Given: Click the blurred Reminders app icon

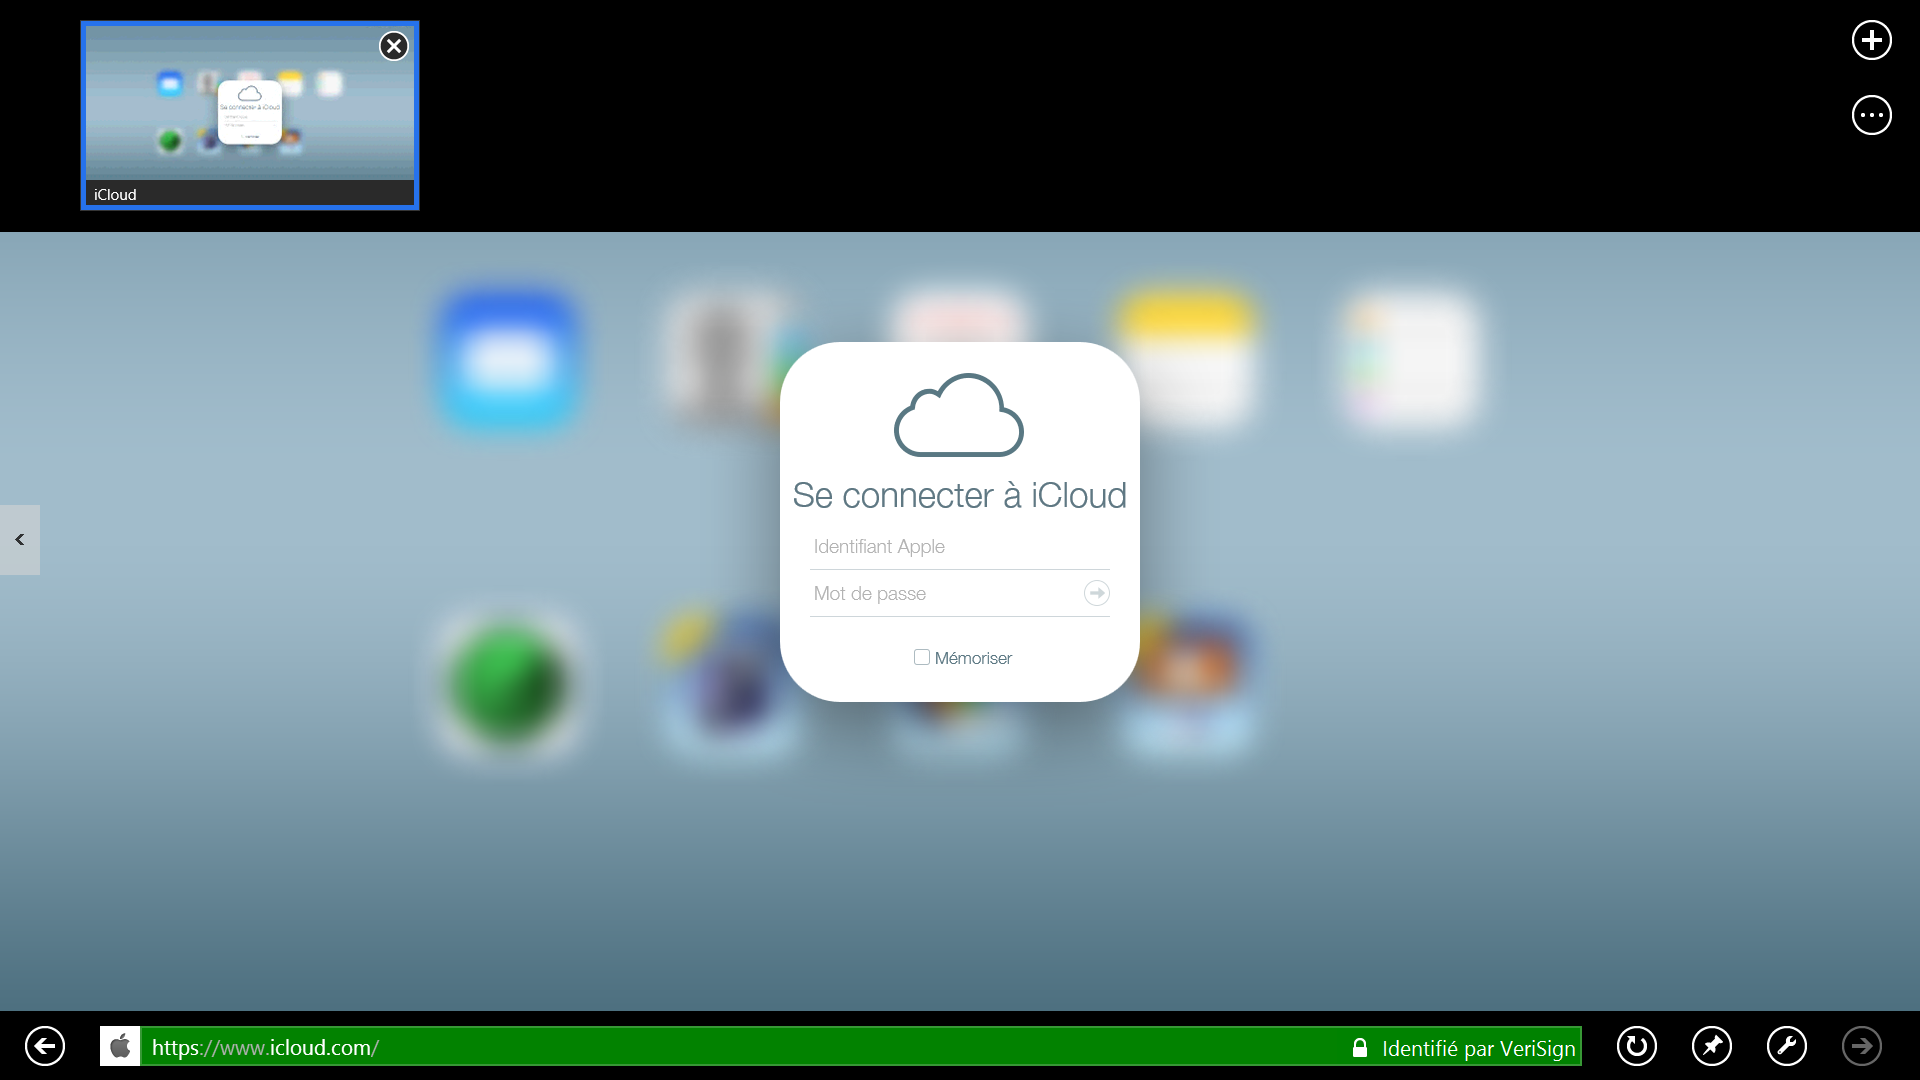Looking at the screenshot, I should click(1410, 361).
